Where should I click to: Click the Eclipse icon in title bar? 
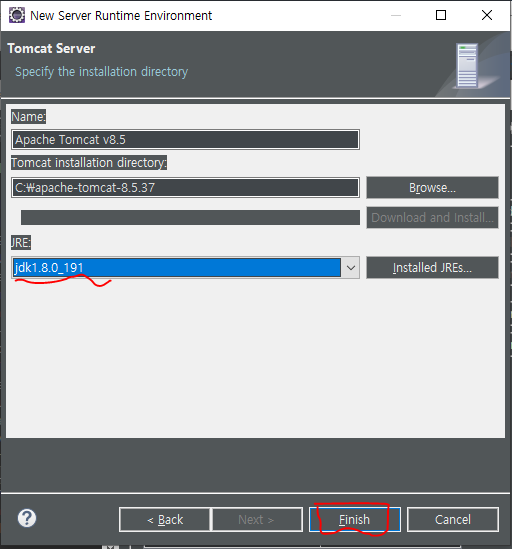pos(16,15)
